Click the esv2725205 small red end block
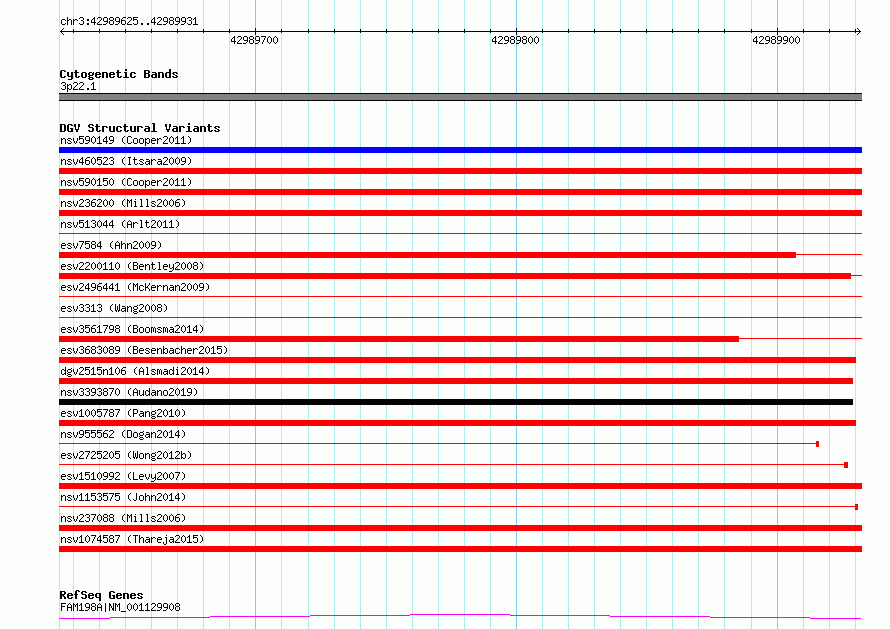890x629 pixels. (x=846, y=465)
